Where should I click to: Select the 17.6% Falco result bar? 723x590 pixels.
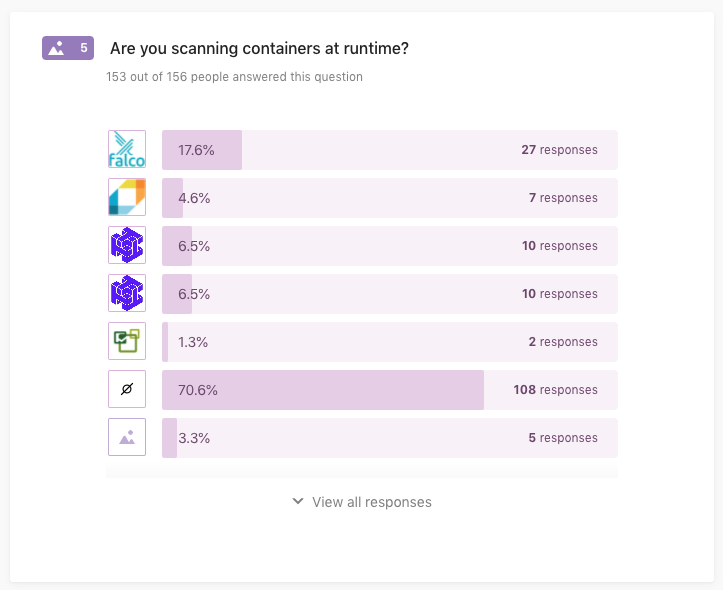tap(390, 150)
